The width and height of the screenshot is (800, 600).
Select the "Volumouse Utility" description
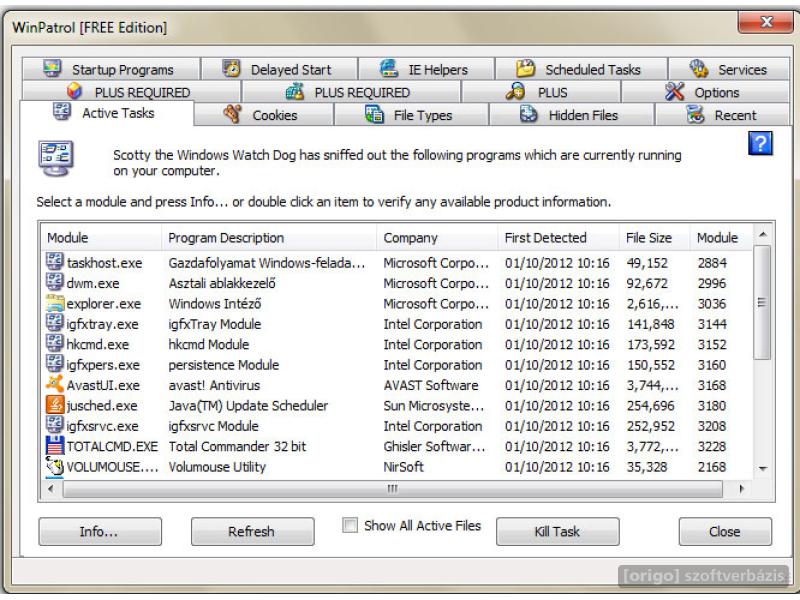[x=217, y=467]
